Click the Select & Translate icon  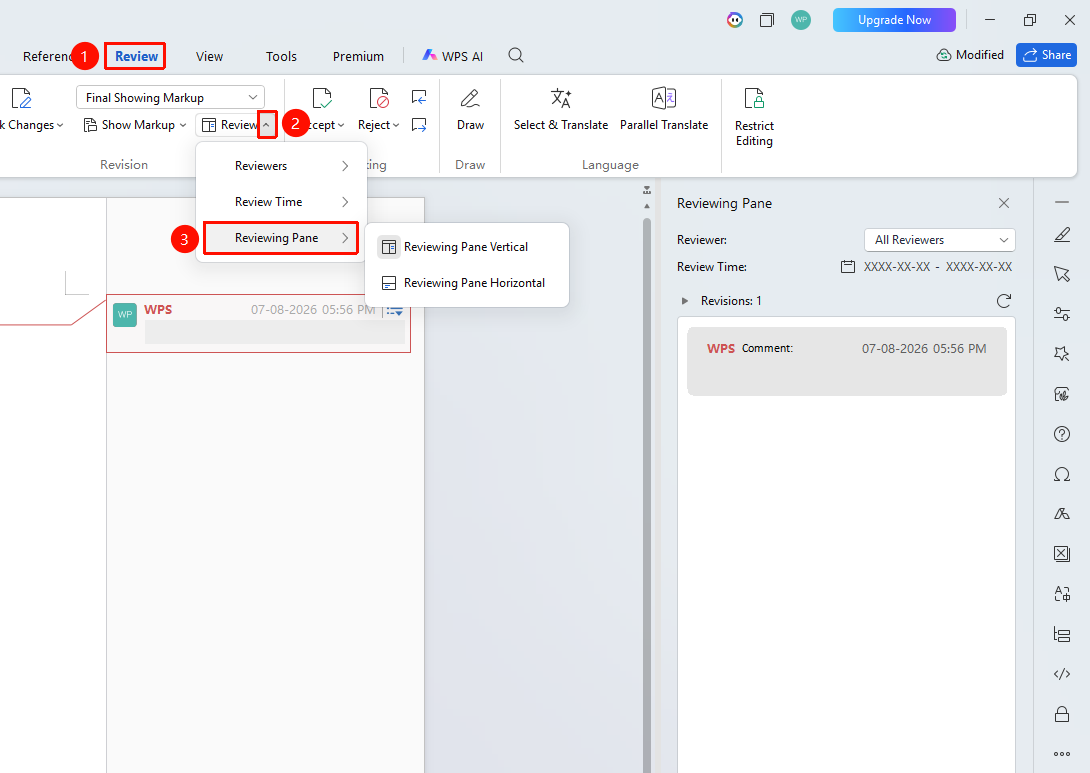click(561, 98)
